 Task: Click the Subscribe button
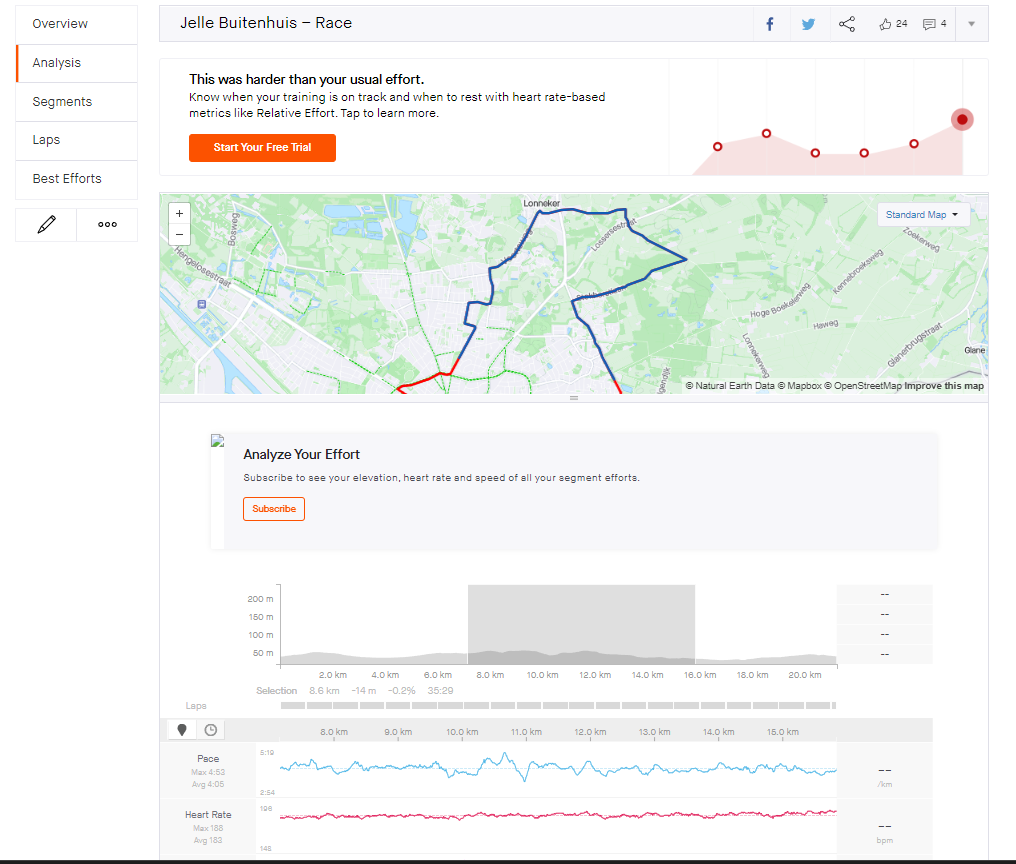tap(274, 509)
